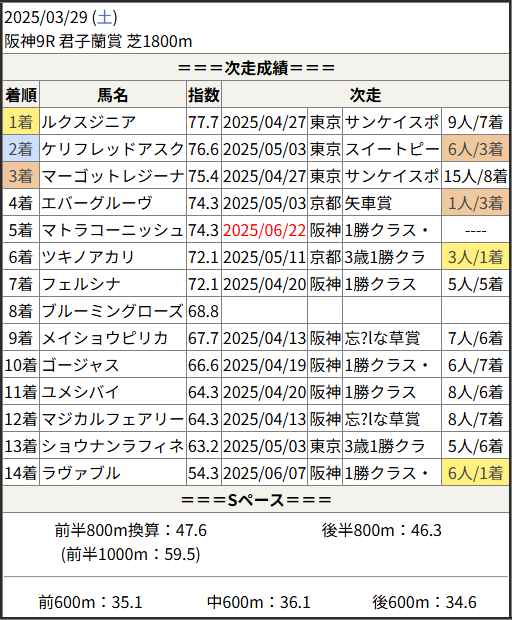The height and width of the screenshot is (620, 512).
Task: Click index value 77.7
Action: [204, 122]
